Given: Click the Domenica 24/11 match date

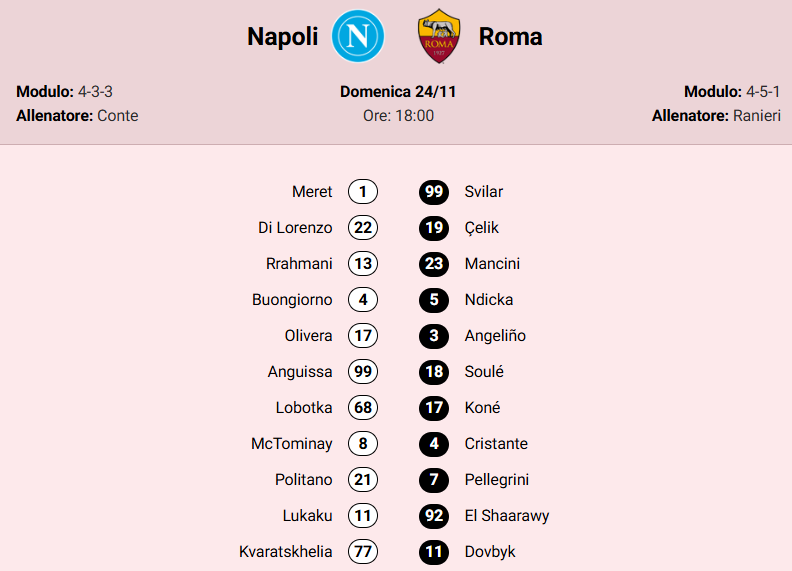Looking at the screenshot, I should (x=398, y=91).
